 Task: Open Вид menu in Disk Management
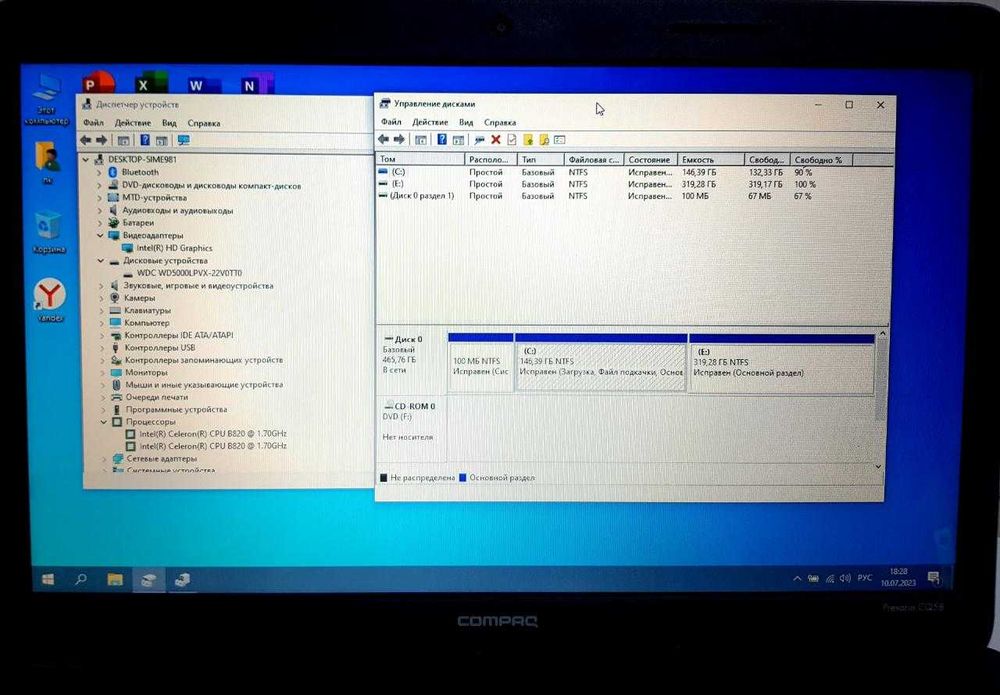(466, 122)
